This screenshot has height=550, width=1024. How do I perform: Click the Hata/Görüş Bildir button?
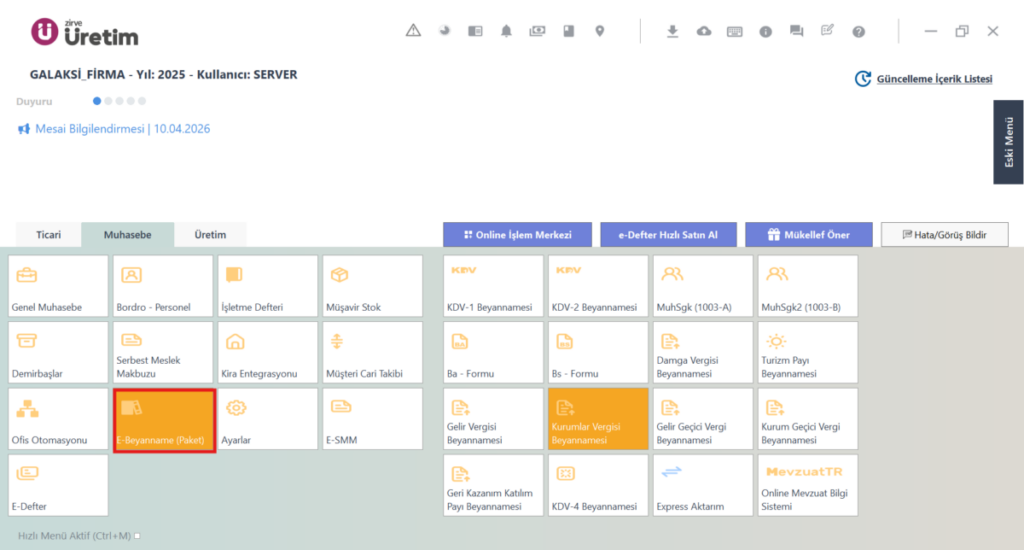tap(944, 235)
